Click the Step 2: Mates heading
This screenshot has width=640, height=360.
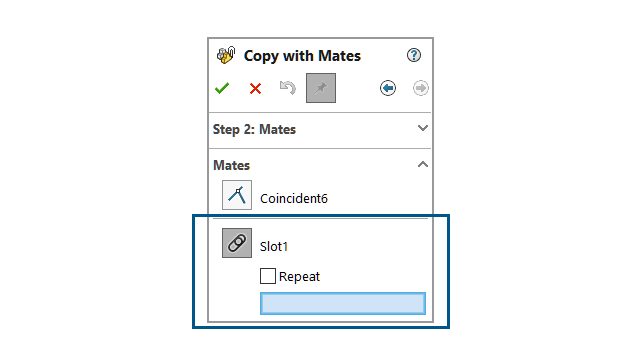pos(254,129)
